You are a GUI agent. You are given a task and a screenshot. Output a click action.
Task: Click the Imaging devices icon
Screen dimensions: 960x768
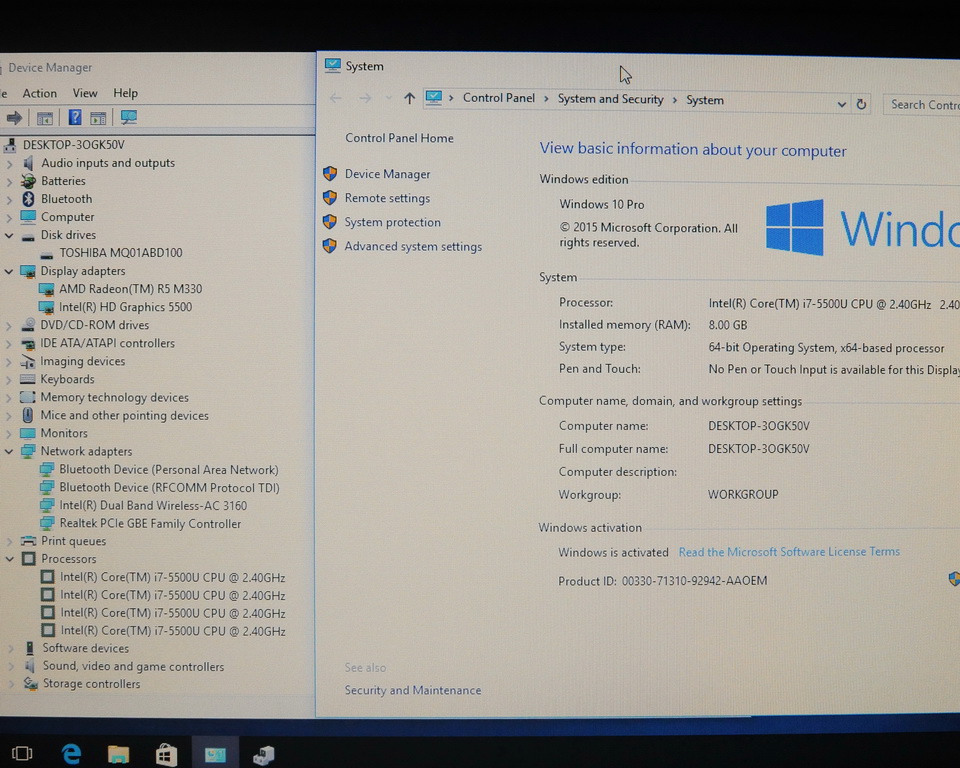(28, 361)
